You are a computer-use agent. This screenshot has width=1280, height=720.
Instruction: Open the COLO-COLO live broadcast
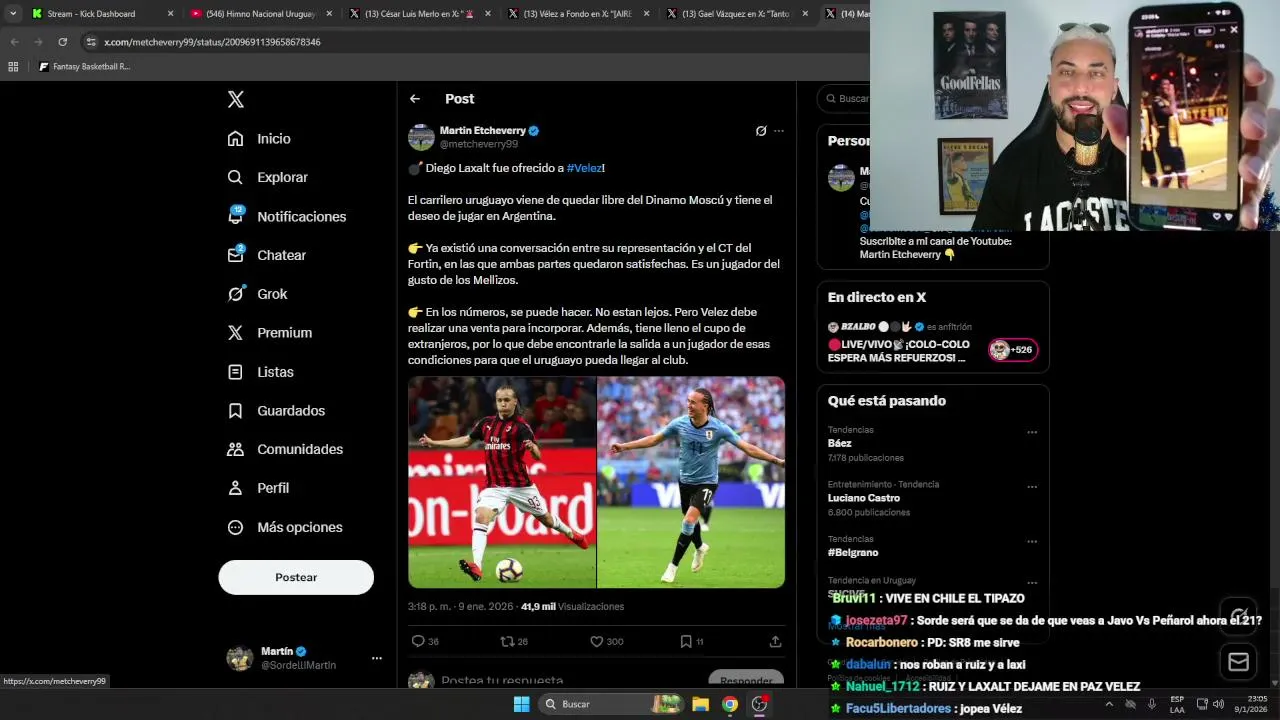(x=898, y=351)
